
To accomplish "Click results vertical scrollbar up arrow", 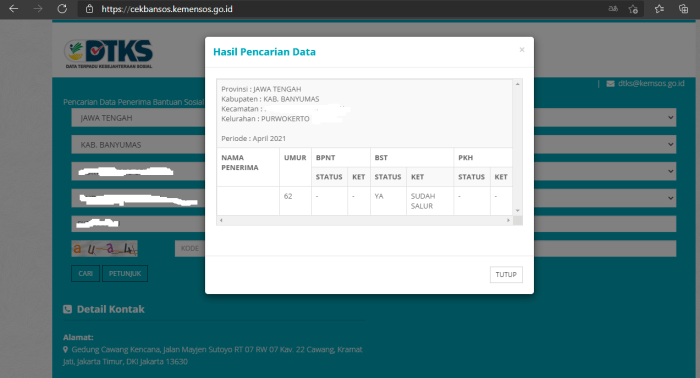I will (x=517, y=84).
